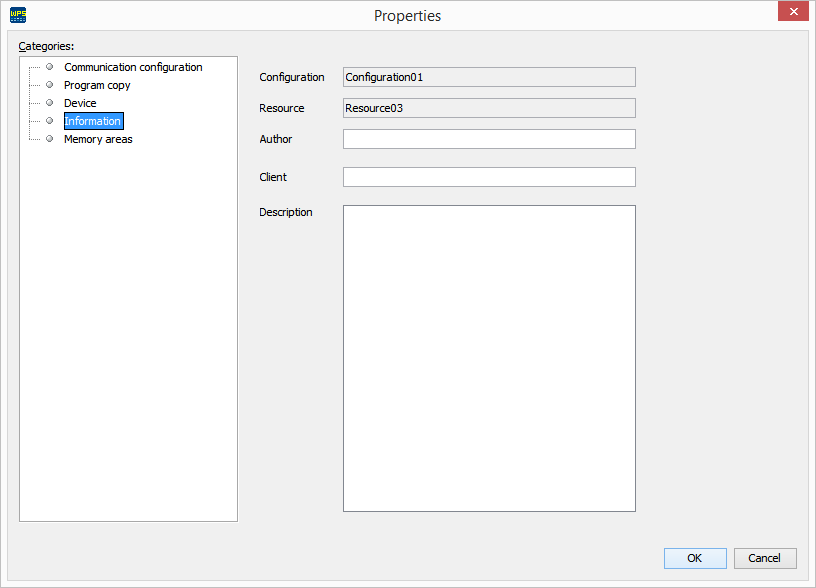This screenshot has height=588, width=816.
Task: Select the Device category
Action: 80,102
